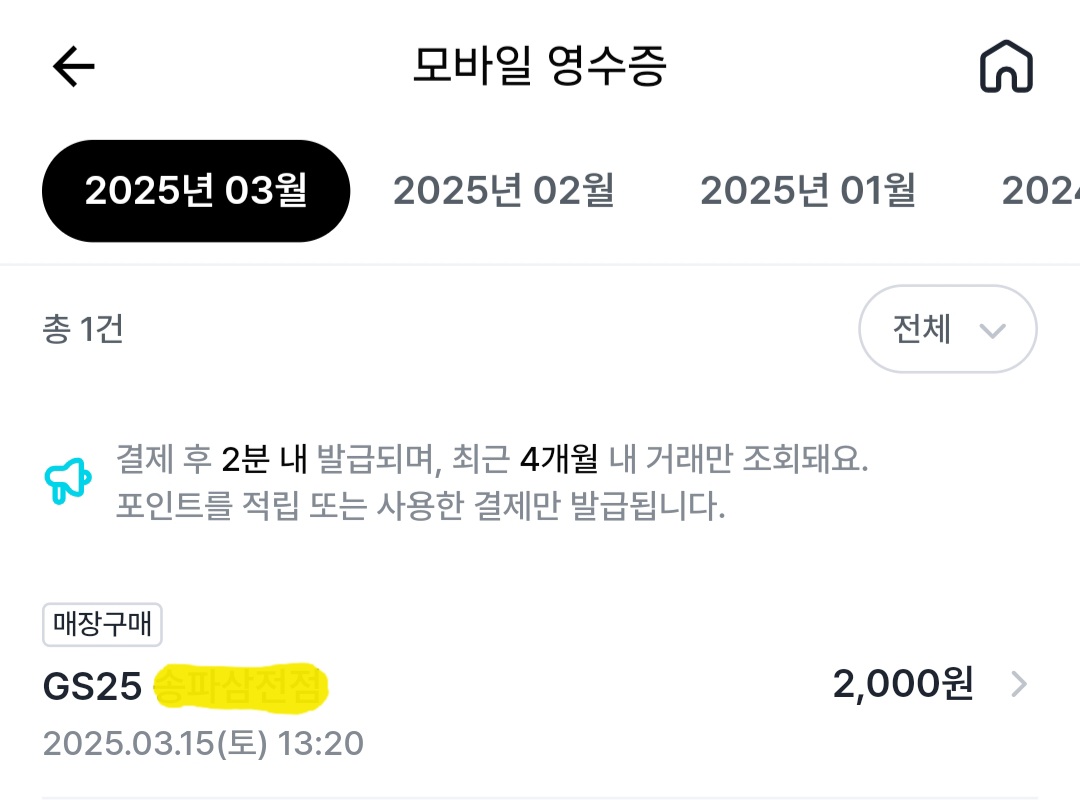Open GS25 receipt via right chevron
The width and height of the screenshot is (1080, 803).
pyautogui.click(x=1018, y=685)
